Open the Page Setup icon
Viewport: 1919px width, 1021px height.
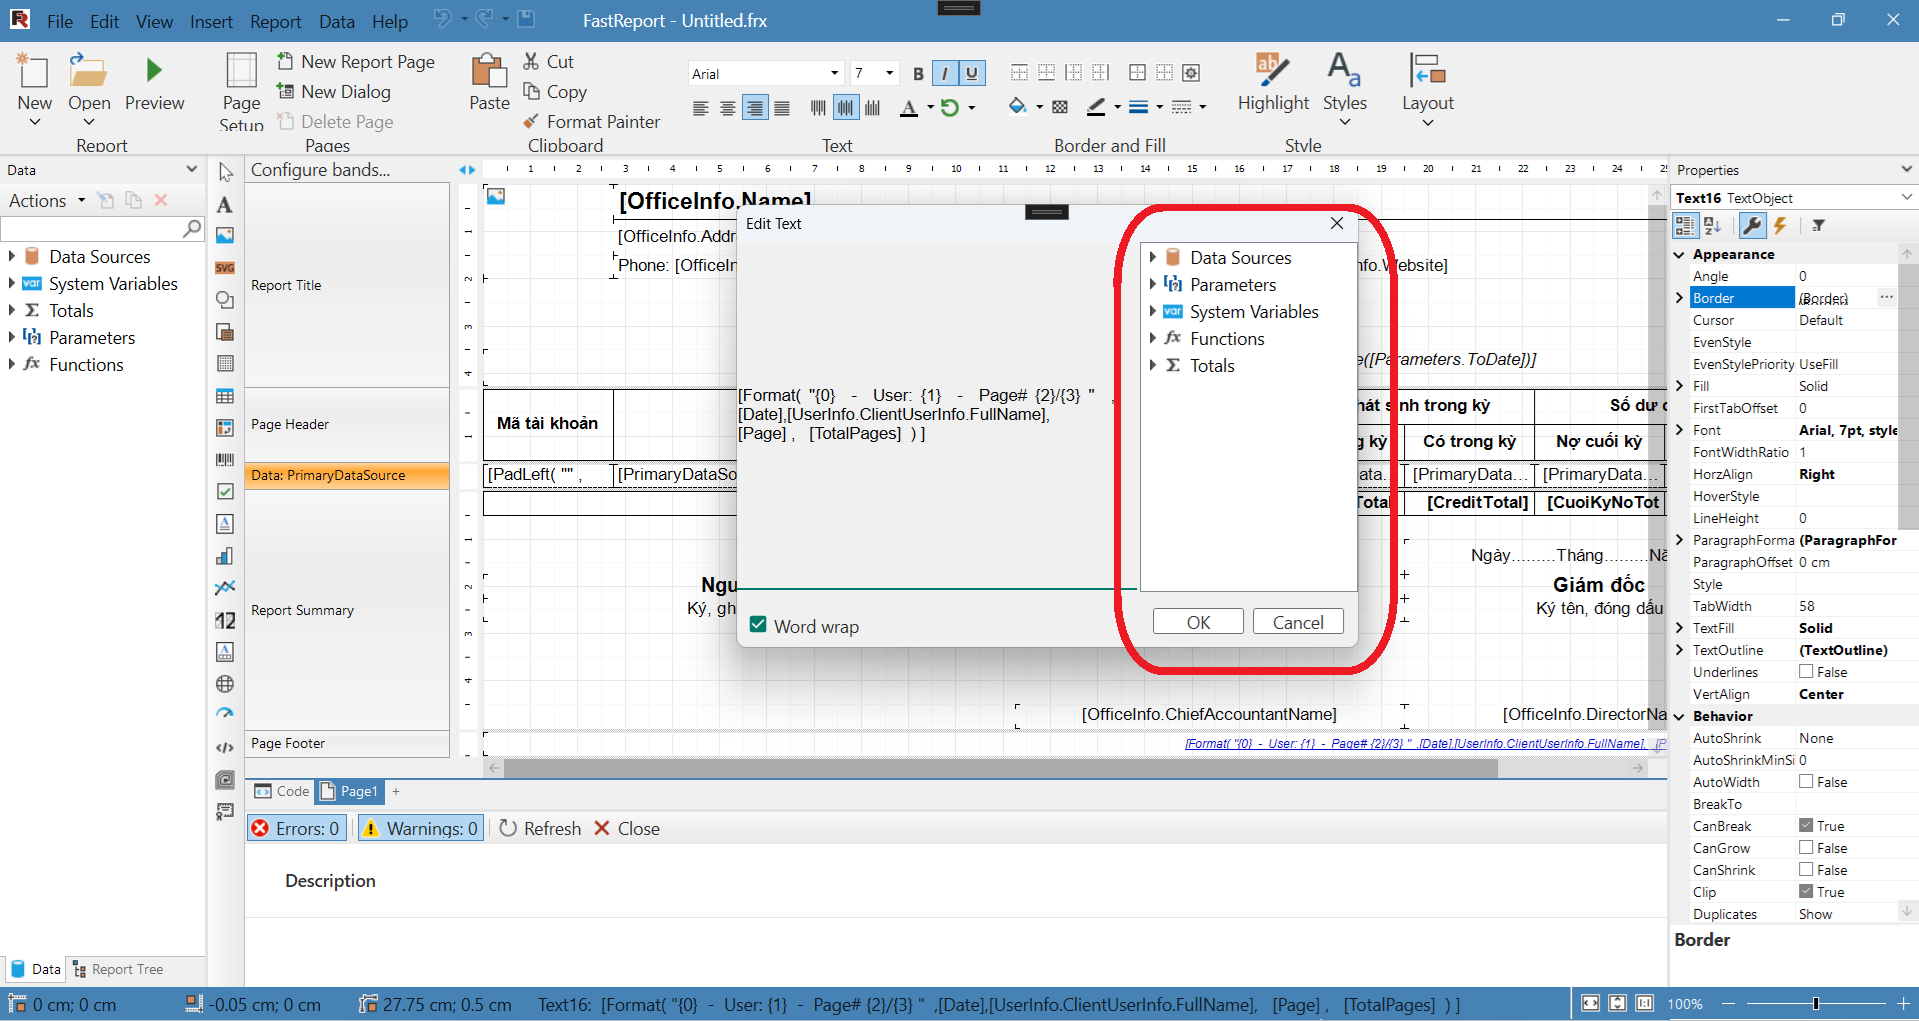click(x=241, y=72)
